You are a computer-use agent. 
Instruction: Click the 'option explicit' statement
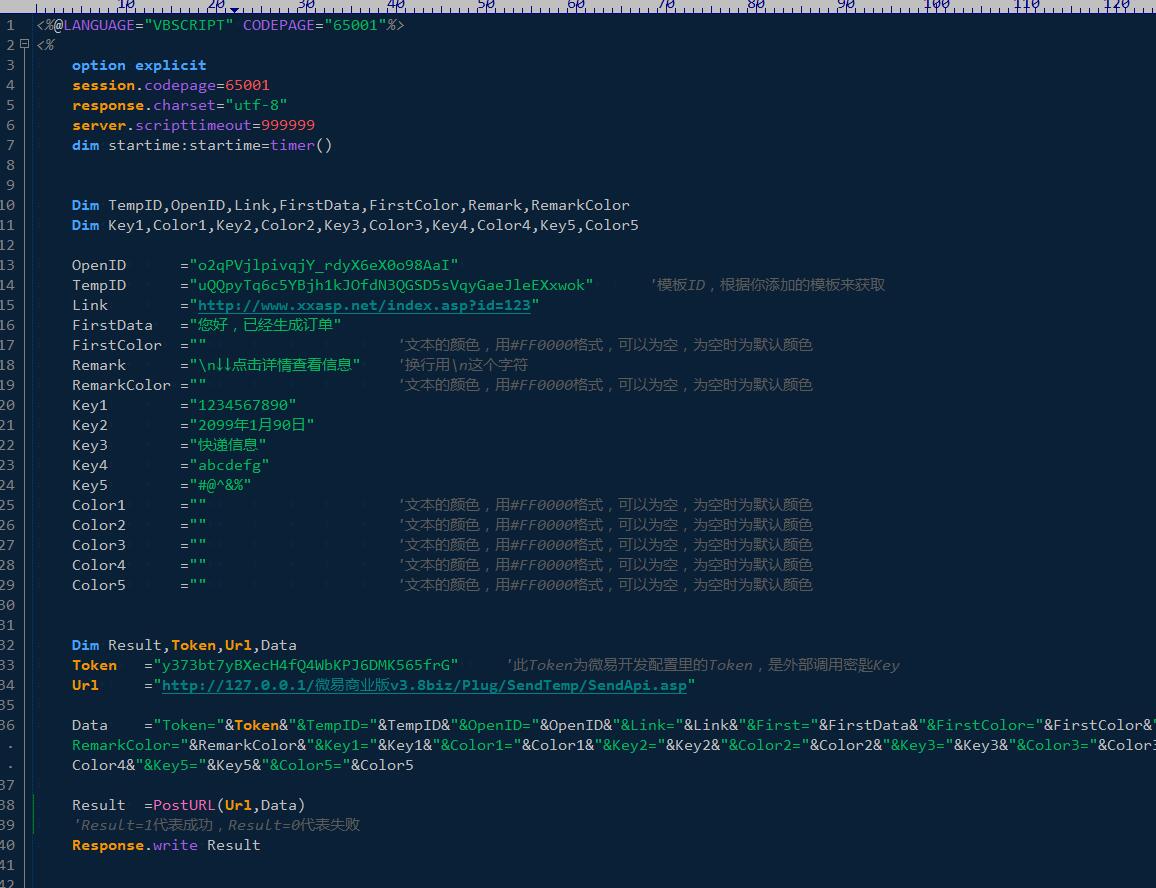click(x=139, y=66)
